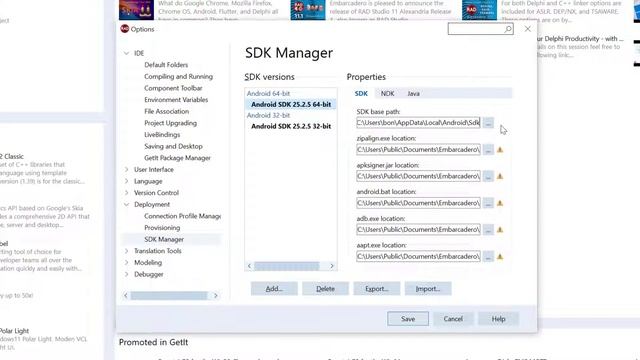
Task: Click the Options dialog RAD Studio icon
Action: pyautogui.click(x=124, y=29)
